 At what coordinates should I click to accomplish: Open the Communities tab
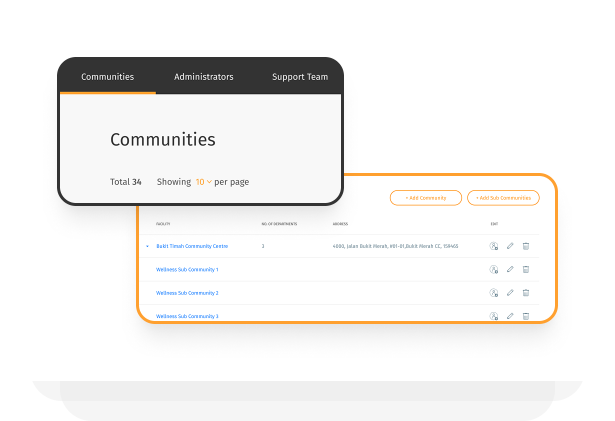tap(107, 77)
